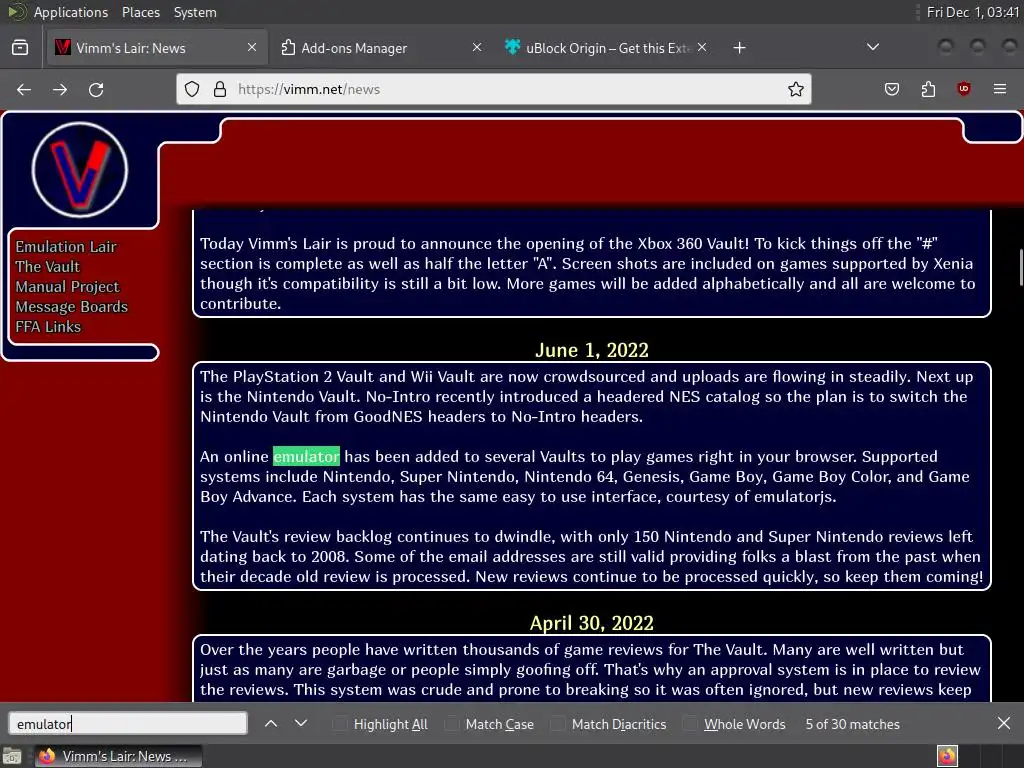Open the Applications menu
Screen dimensions: 1024x768
pos(71,12)
